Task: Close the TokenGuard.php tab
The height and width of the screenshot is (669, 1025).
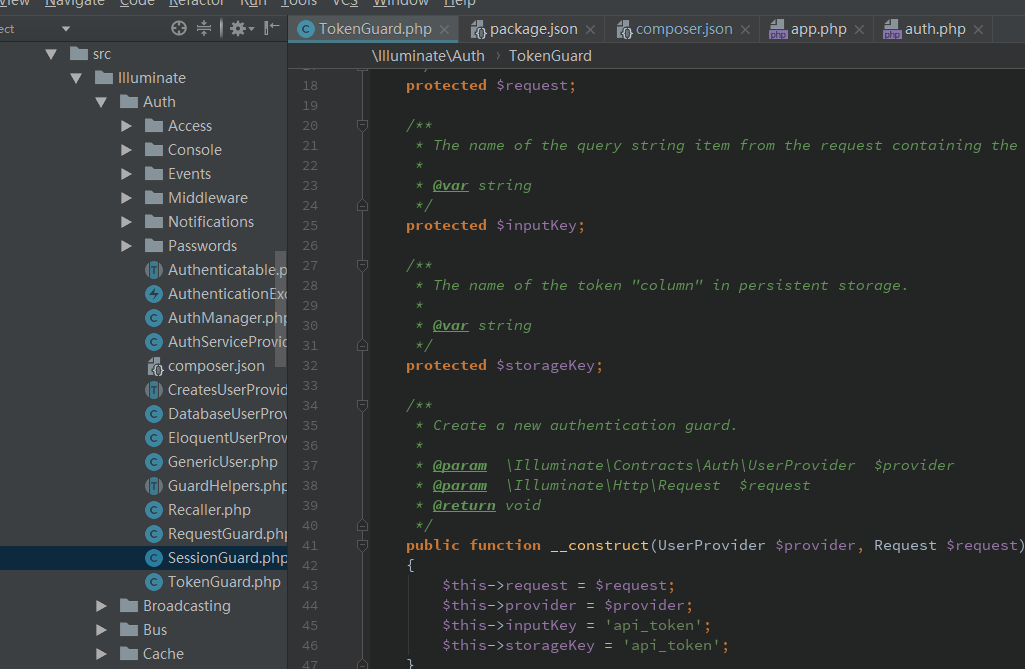Action: click(x=445, y=30)
